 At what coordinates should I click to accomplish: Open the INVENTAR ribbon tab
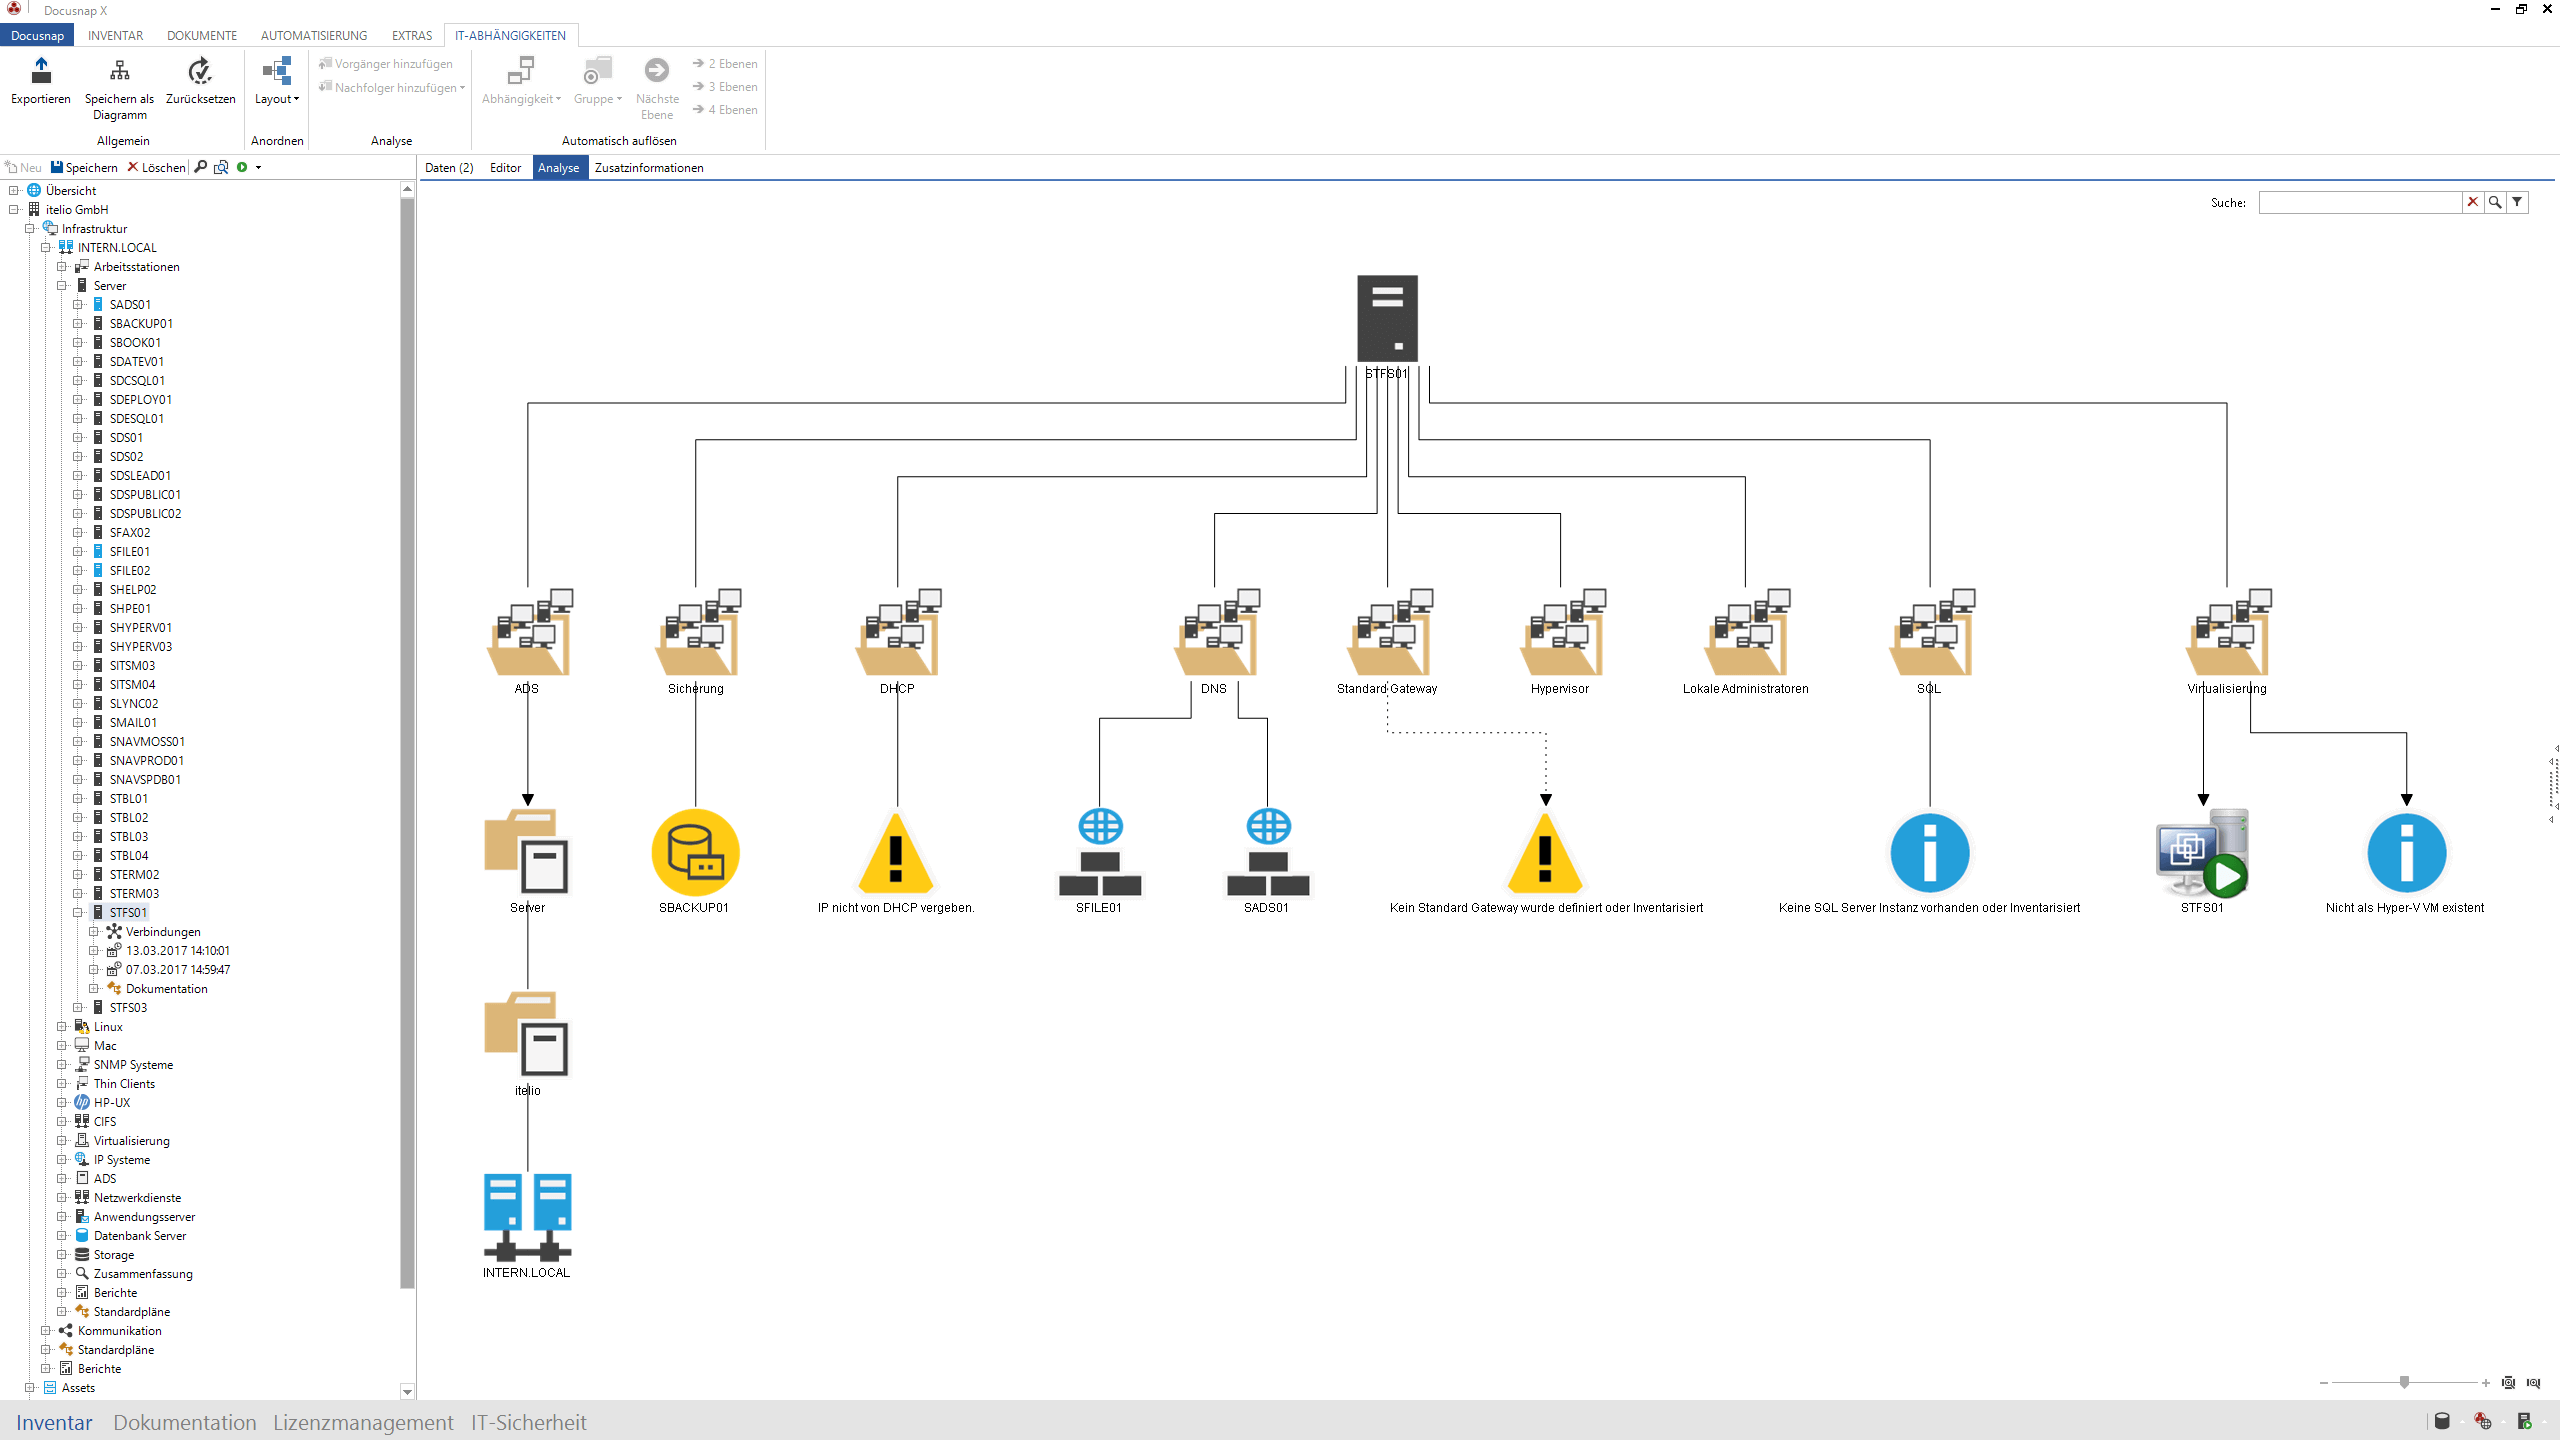(x=115, y=35)
